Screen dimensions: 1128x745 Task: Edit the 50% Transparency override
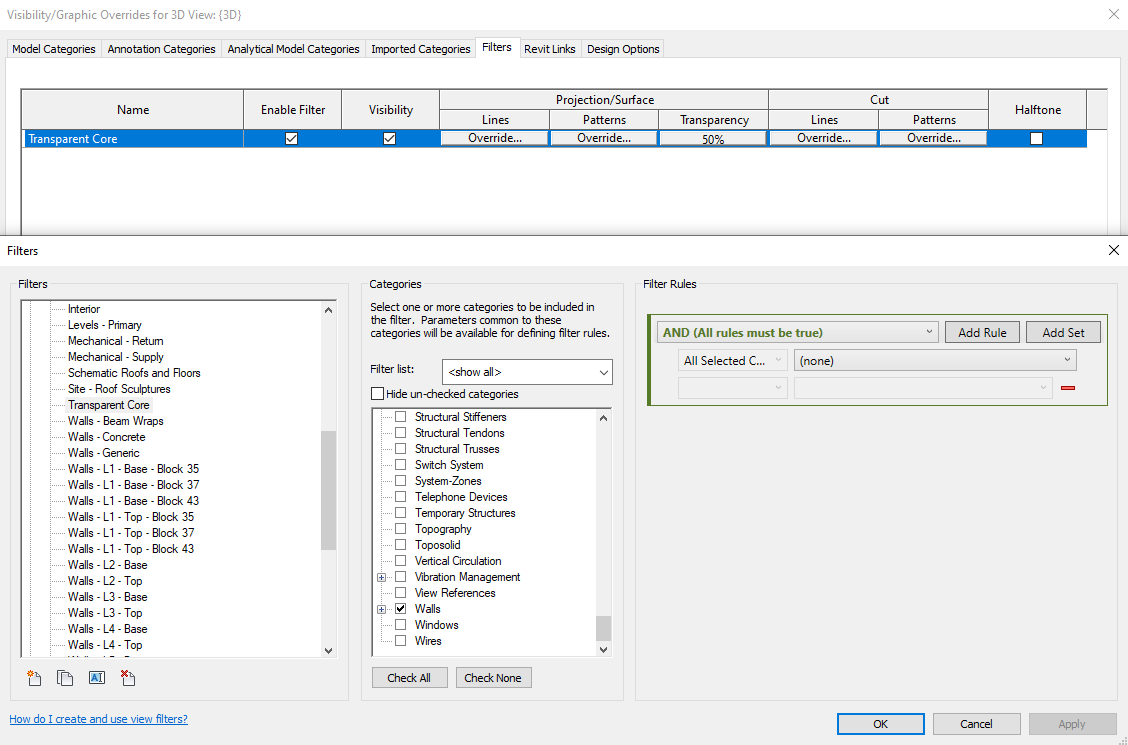713,138
